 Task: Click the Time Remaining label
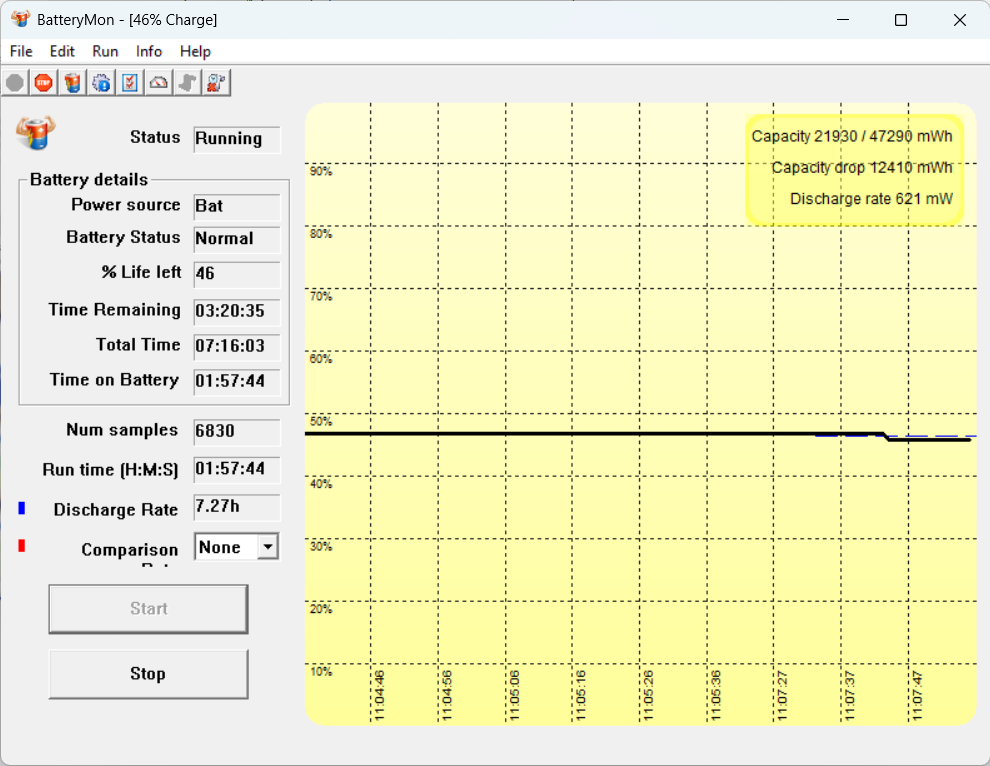coord(114,310)
